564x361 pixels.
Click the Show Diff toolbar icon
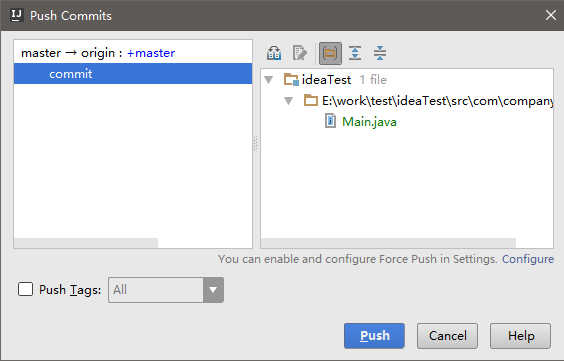pos(274,53)
